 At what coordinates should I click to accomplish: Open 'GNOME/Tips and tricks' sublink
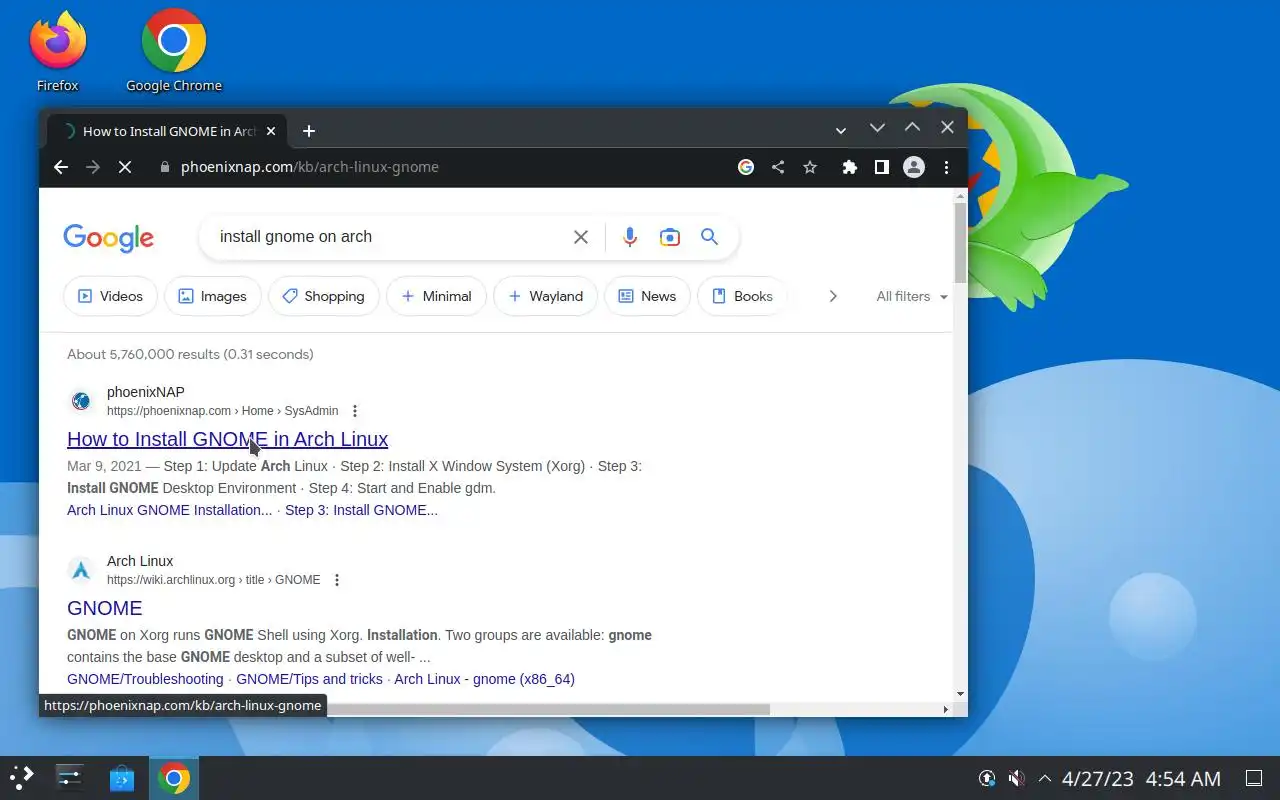tap(309, 679)
